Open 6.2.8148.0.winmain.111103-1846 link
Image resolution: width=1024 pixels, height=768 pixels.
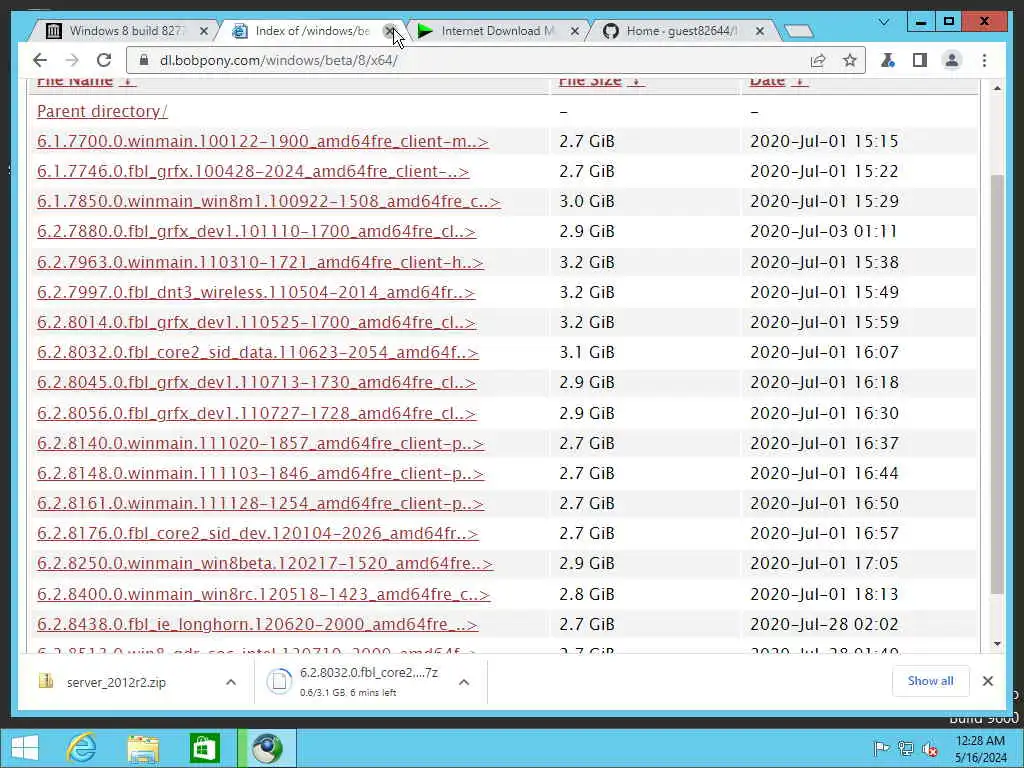[260, 473]
